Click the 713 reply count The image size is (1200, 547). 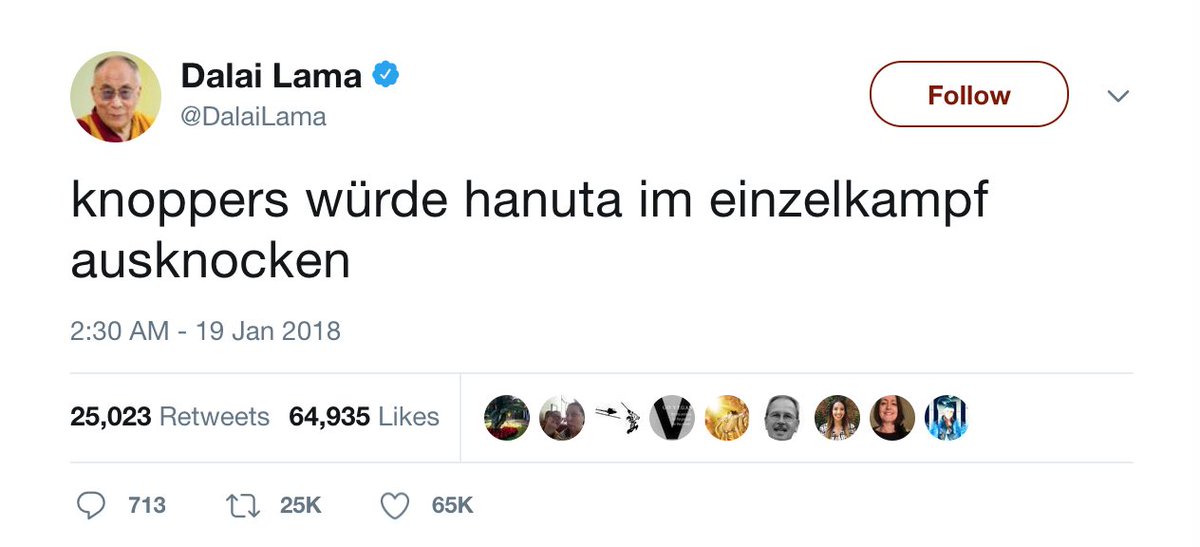pyautogui.click(x=147, y=505)
